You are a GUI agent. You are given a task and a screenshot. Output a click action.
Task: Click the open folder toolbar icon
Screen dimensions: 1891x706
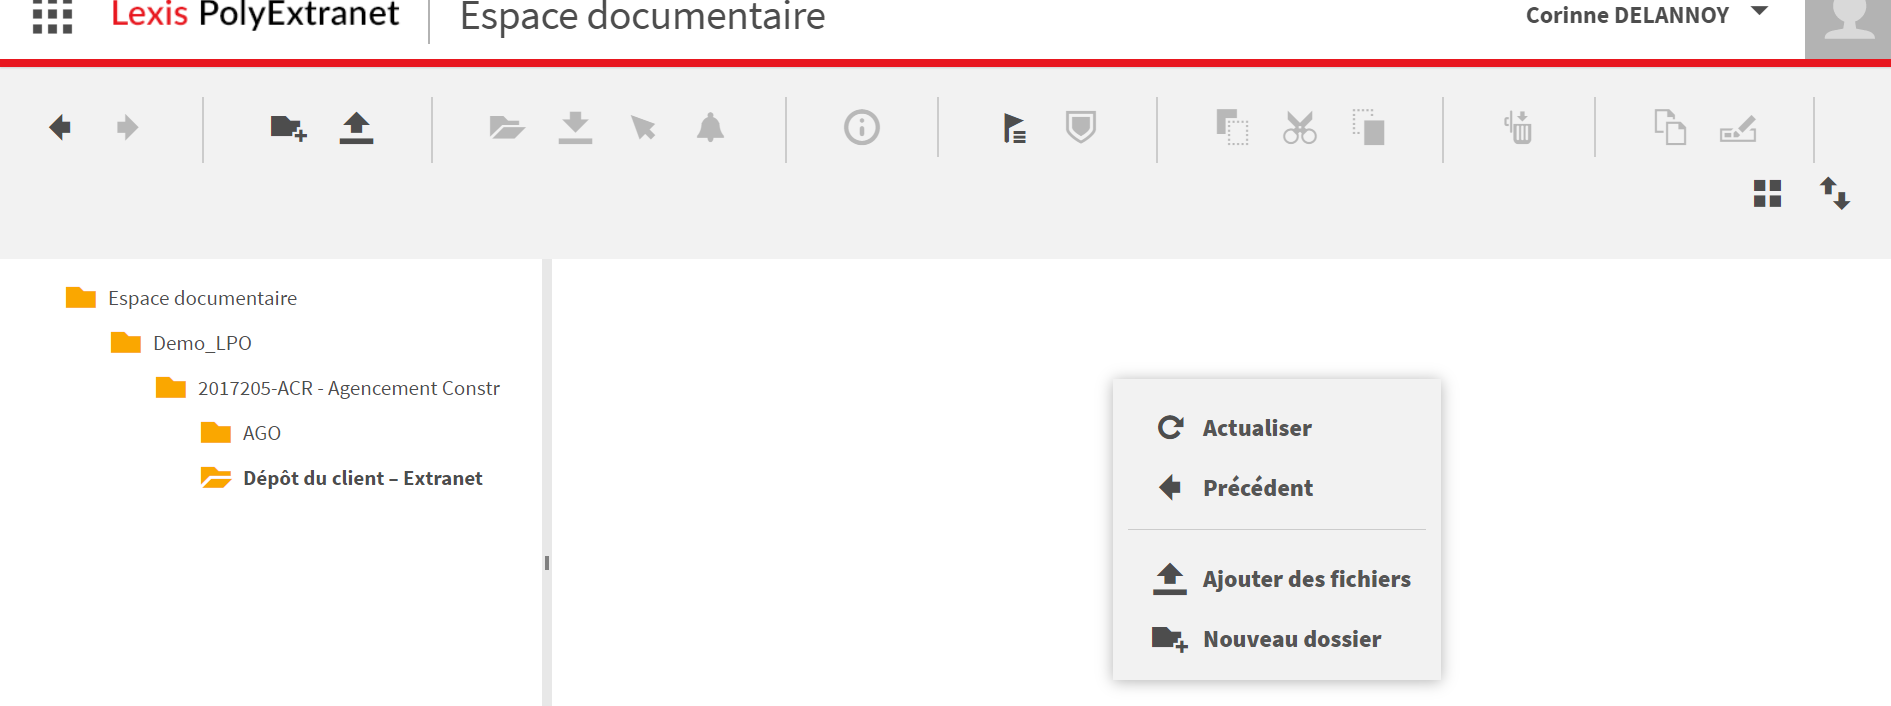tap(507, 128)
